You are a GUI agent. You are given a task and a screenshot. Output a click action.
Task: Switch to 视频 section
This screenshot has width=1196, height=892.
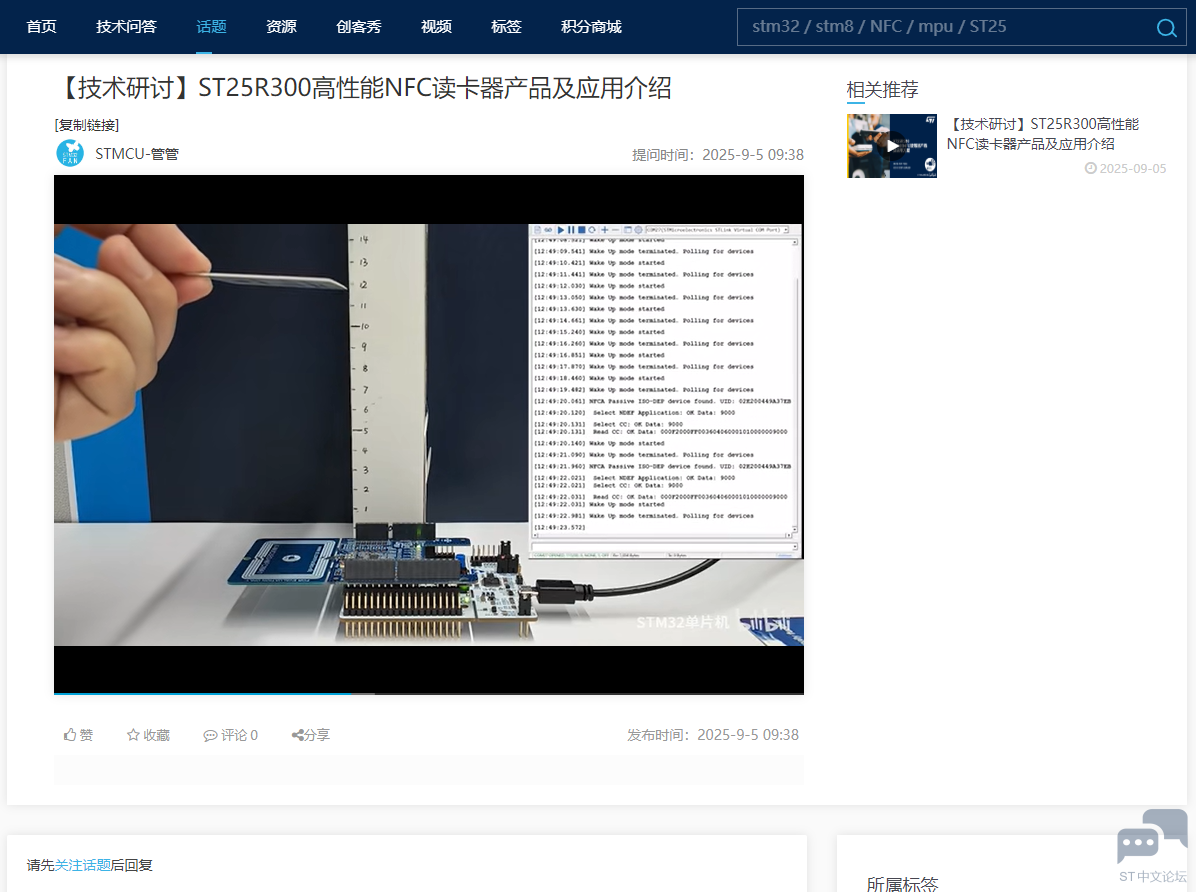436,27
